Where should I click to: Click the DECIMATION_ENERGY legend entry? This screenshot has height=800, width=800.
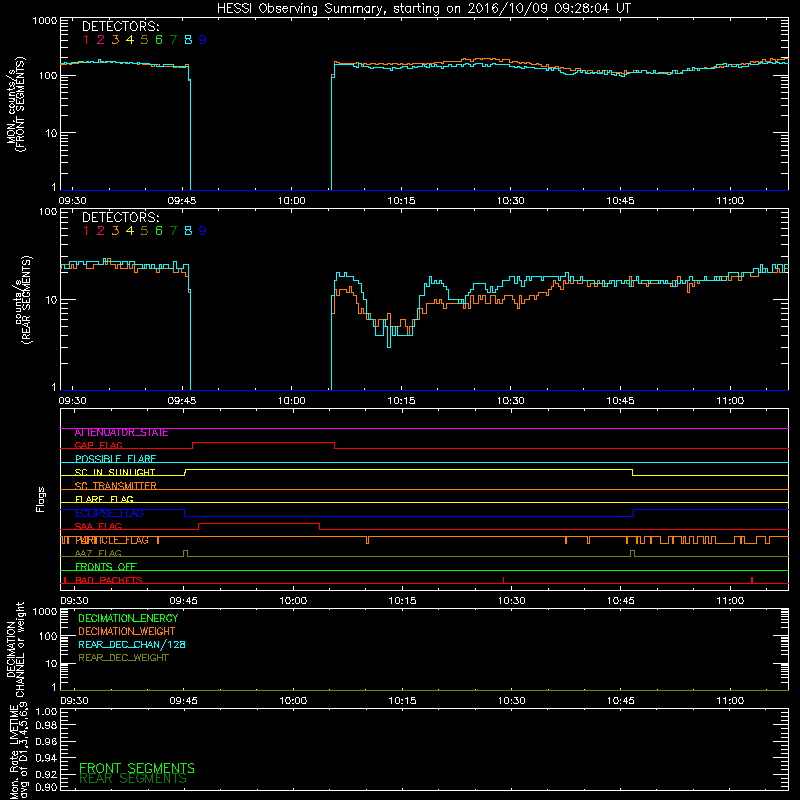click(128, 618)
